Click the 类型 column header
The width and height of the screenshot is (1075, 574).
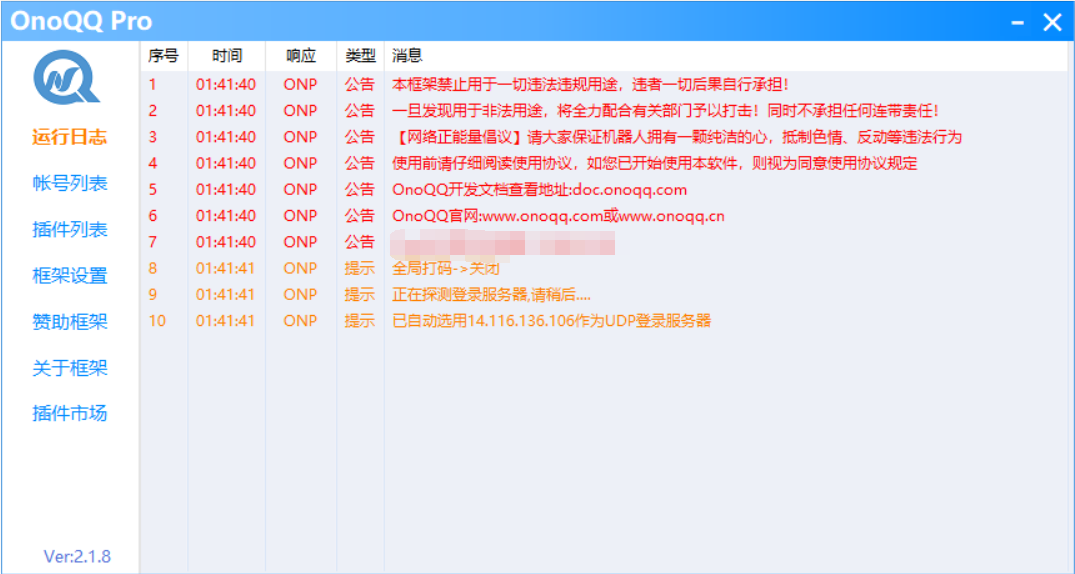click(361, 56)
